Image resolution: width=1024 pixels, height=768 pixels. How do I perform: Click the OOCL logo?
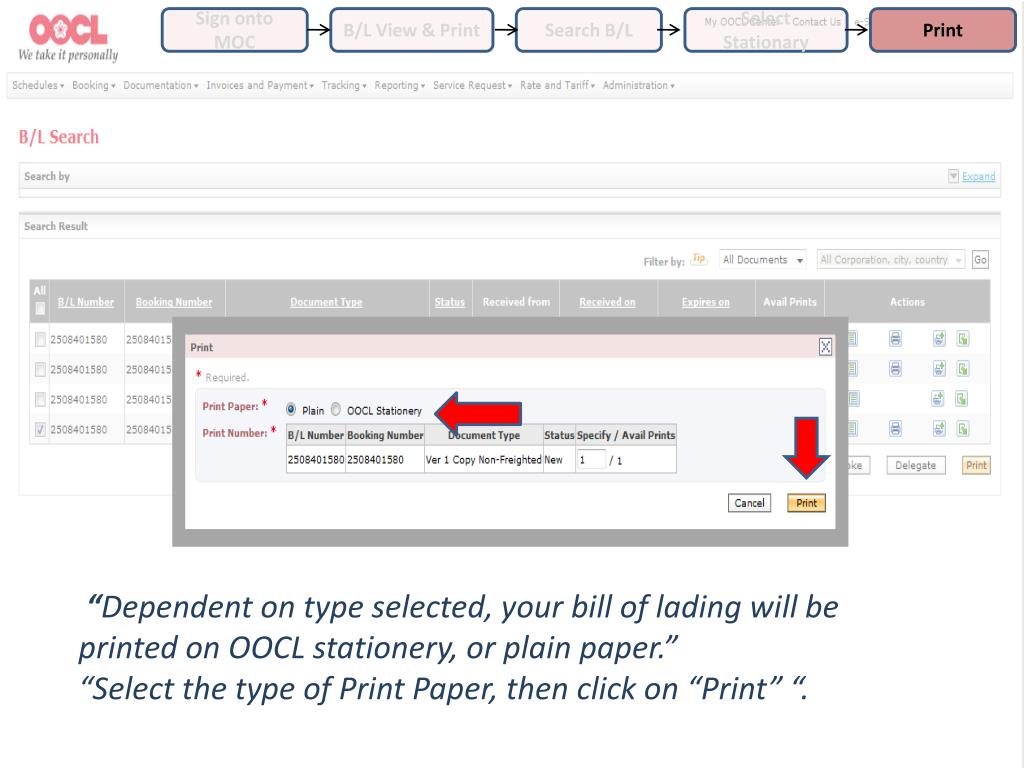[68, 38]
